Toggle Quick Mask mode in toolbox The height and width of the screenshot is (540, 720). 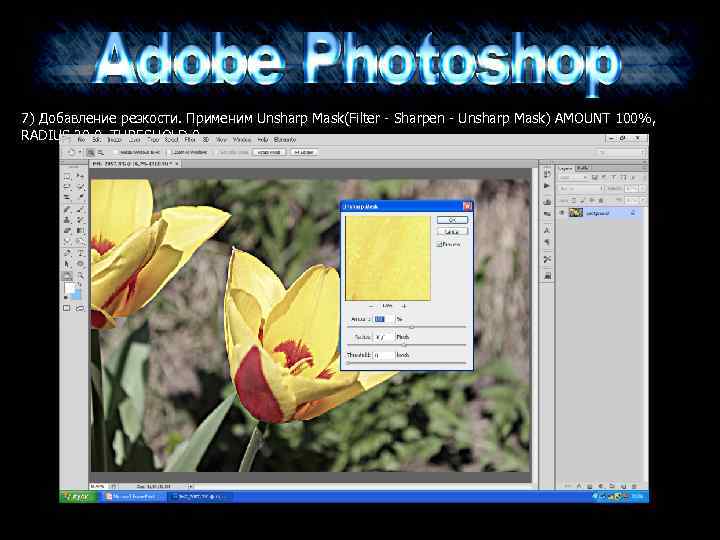tap(67, 308)
